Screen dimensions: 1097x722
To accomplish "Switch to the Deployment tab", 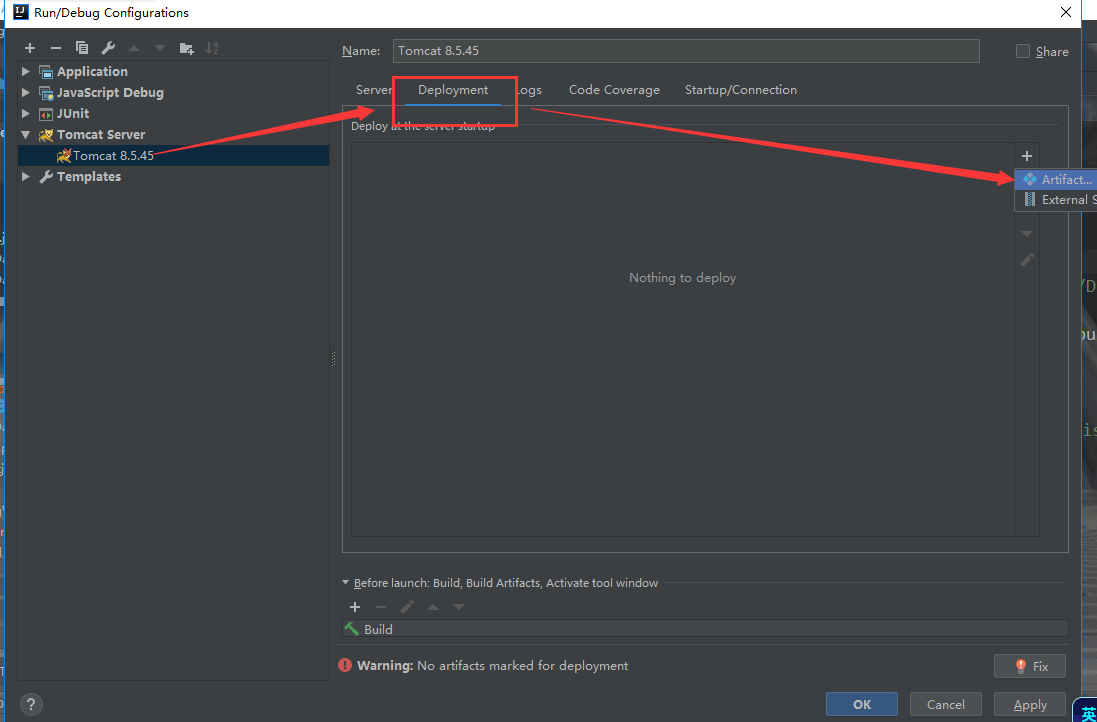I will click(x=453, y=90).
